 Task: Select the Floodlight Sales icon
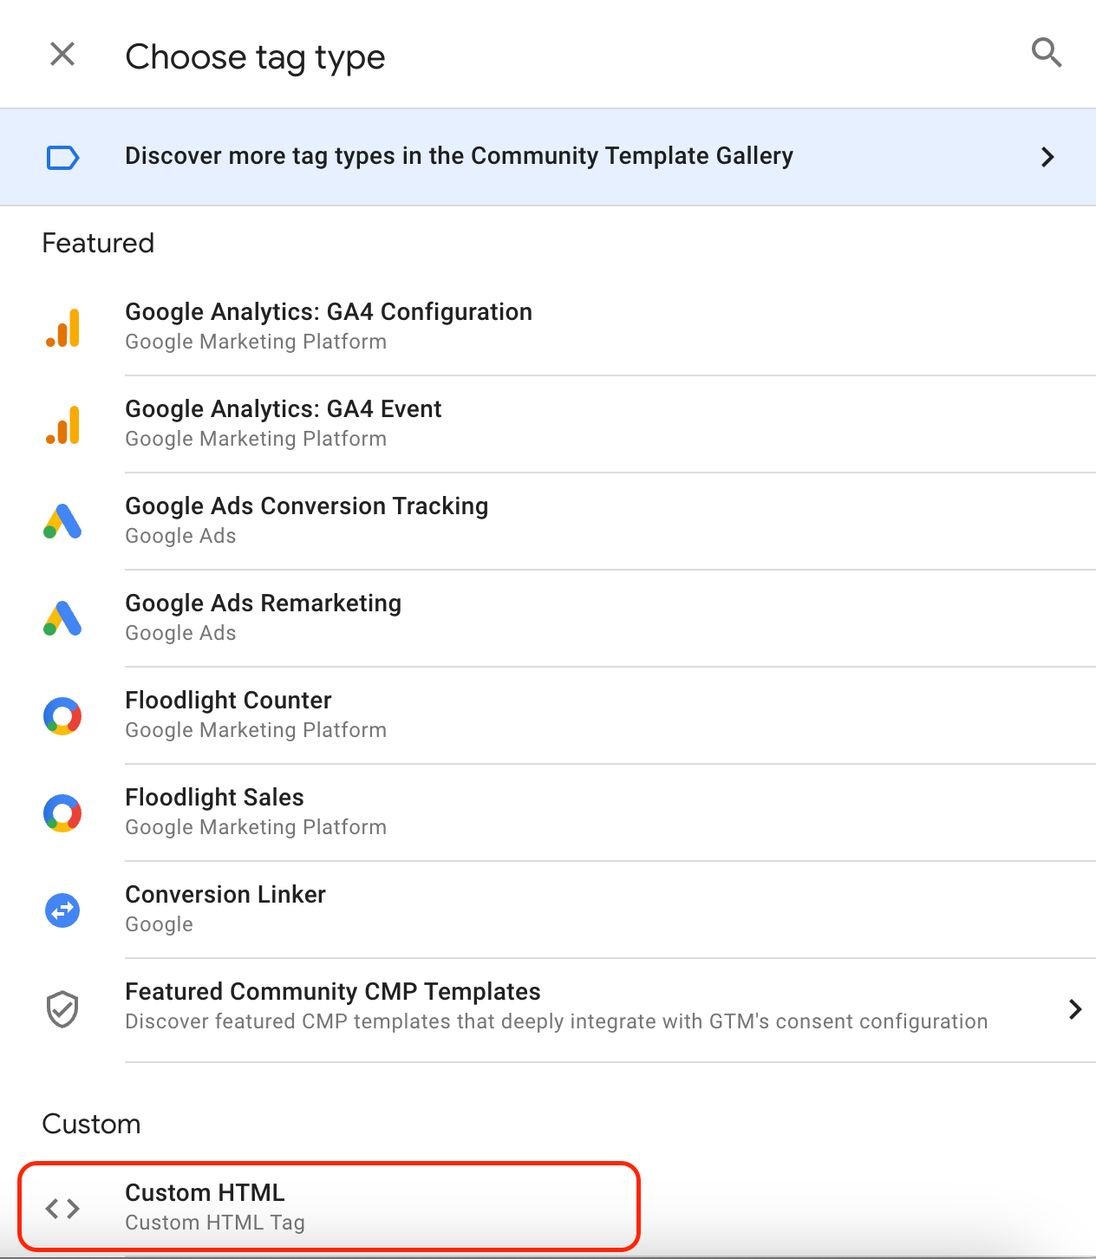click(x=62, y=811)
